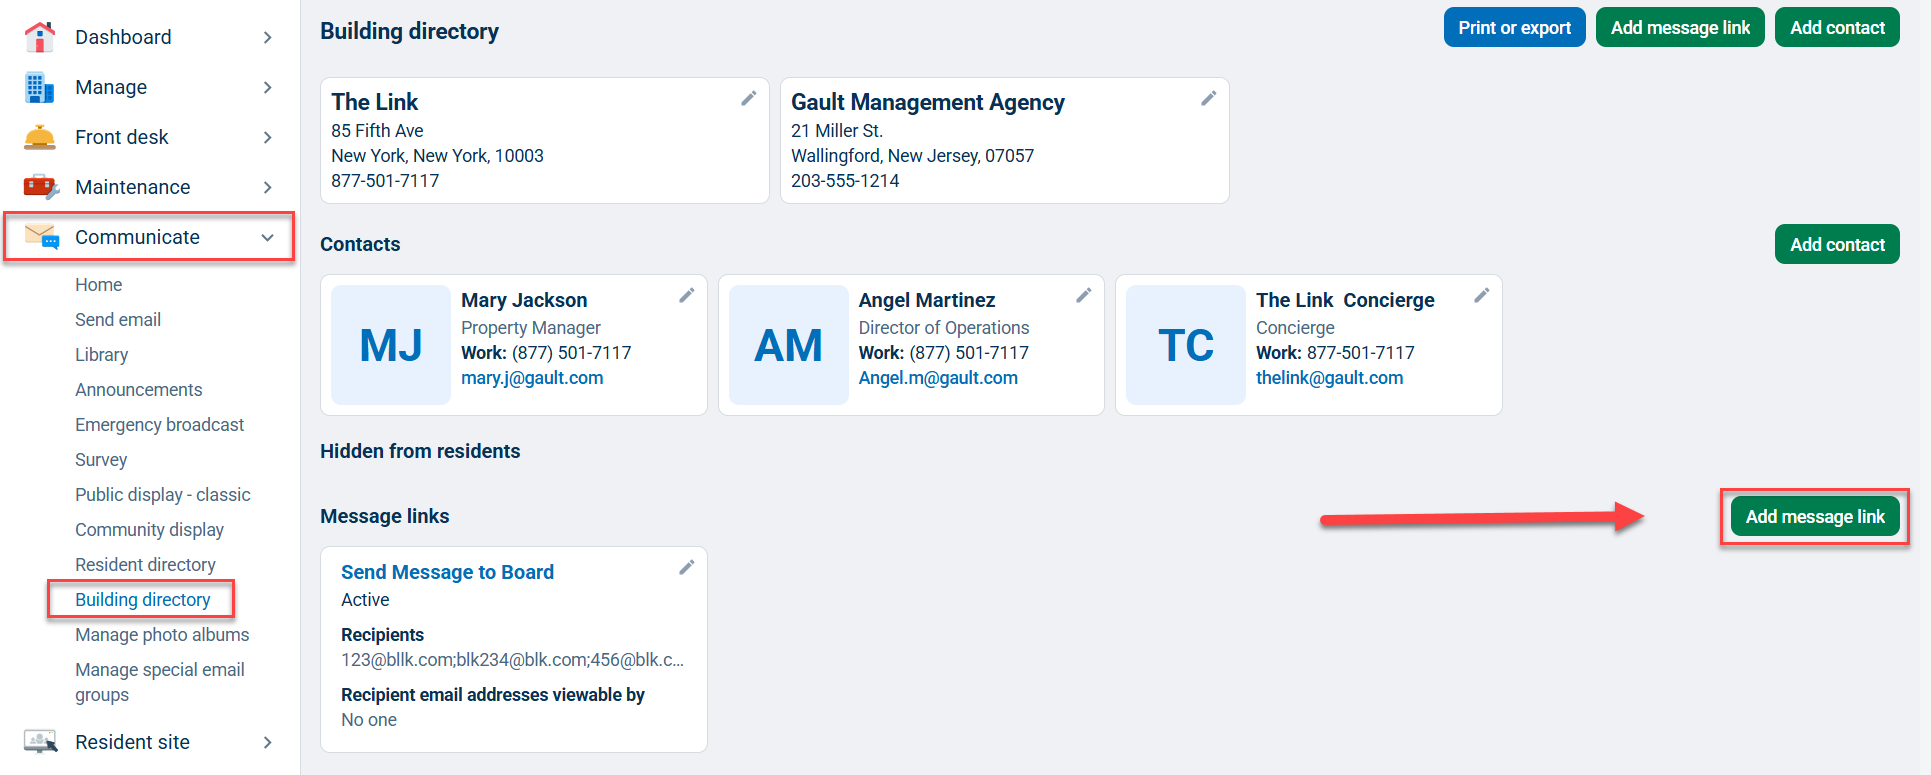Collapse the Communicate menu chevron
1931x775 pixels.
pos(267,237)
